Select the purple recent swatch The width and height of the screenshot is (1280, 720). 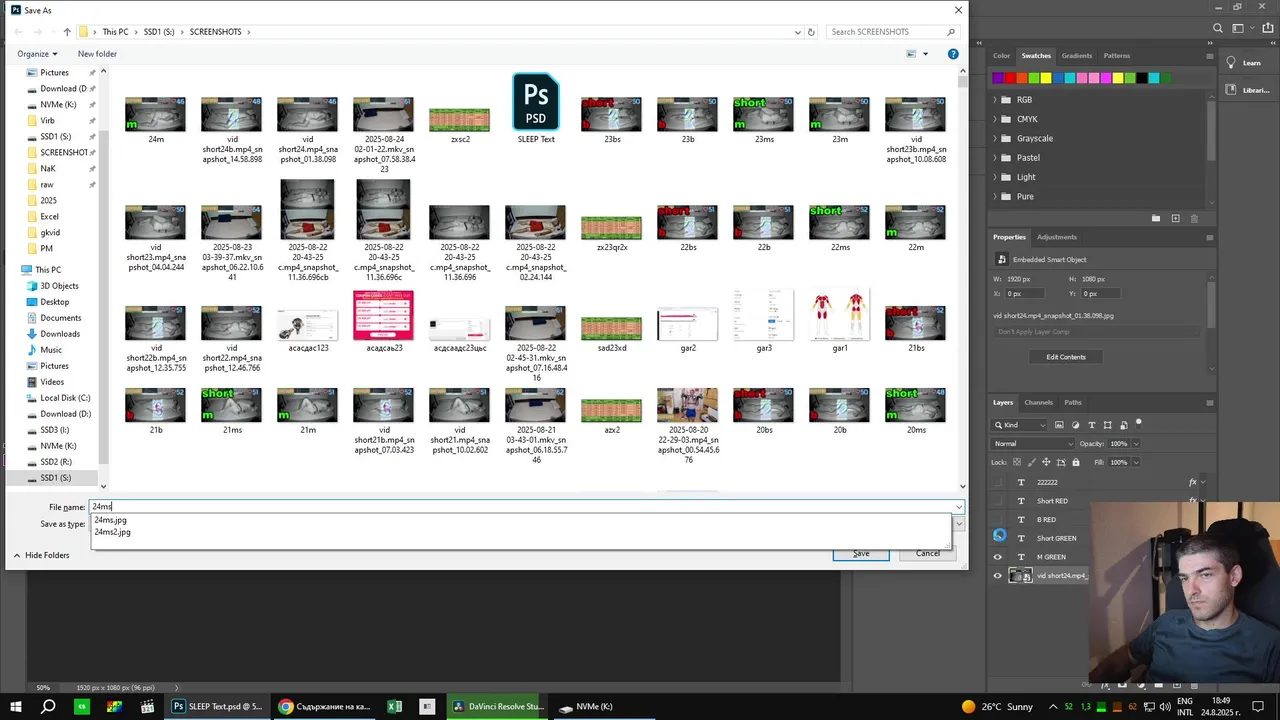pos(998,78)
